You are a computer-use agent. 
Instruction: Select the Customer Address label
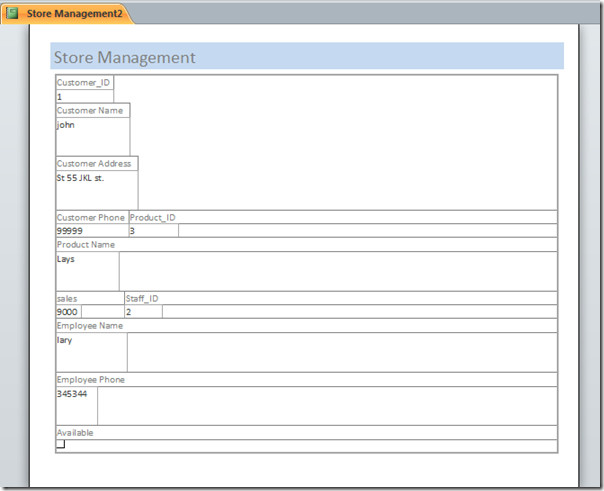(x=97, y=163)
